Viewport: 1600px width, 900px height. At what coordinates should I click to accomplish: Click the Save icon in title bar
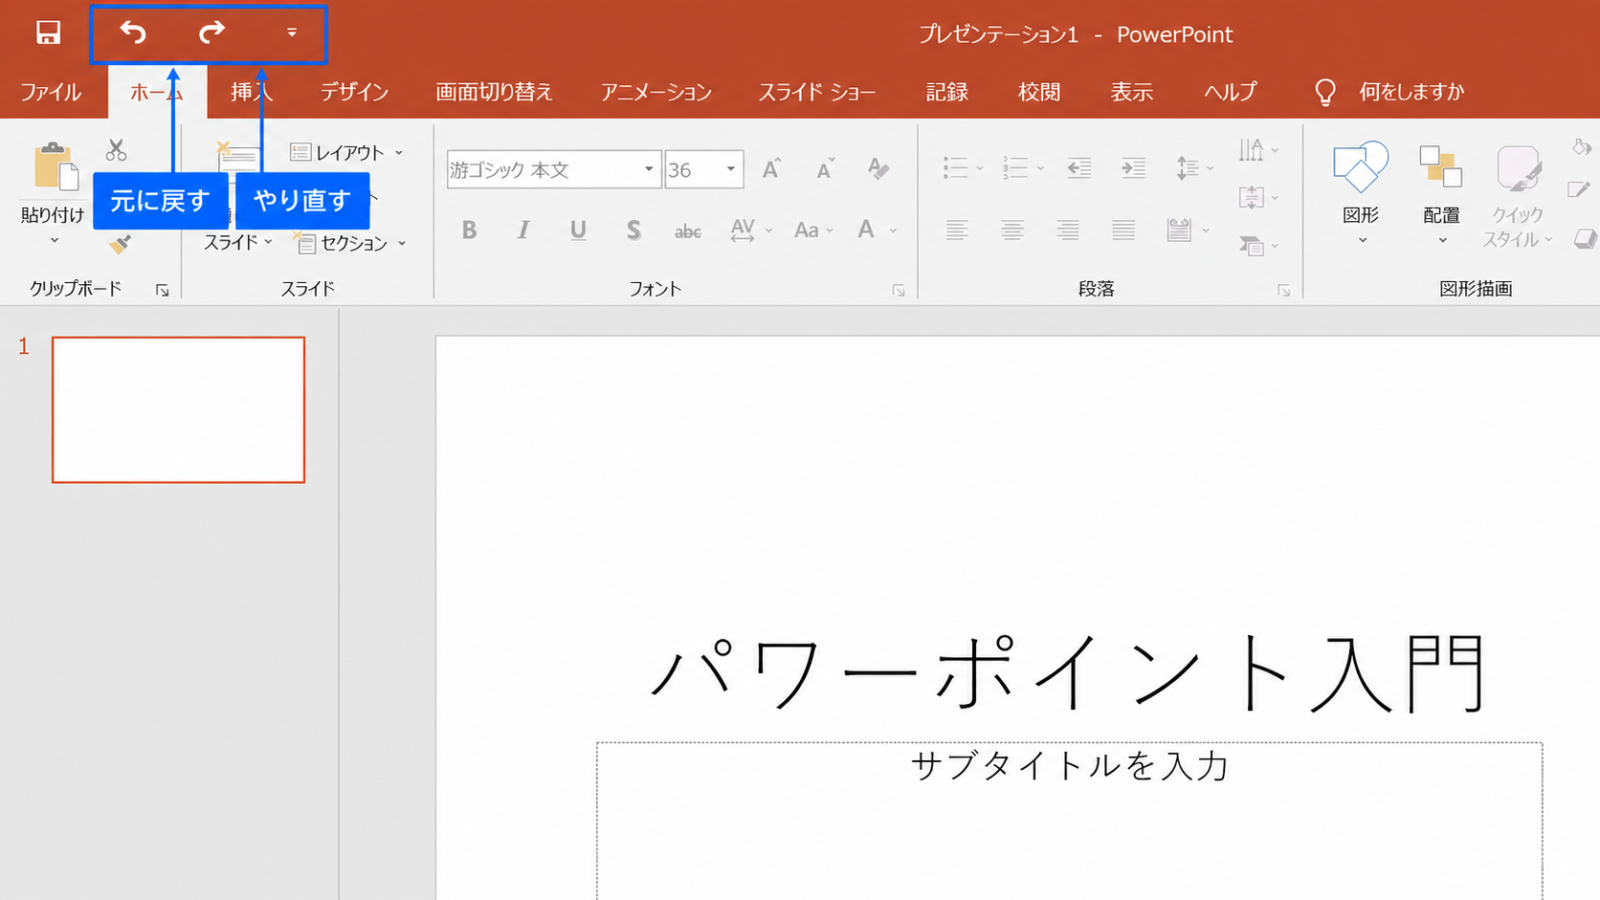[x=48, y=33]
